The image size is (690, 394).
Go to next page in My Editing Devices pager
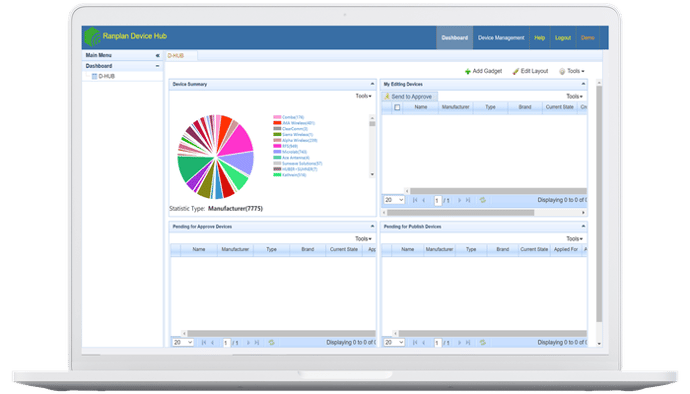click(x=459, y=200)
